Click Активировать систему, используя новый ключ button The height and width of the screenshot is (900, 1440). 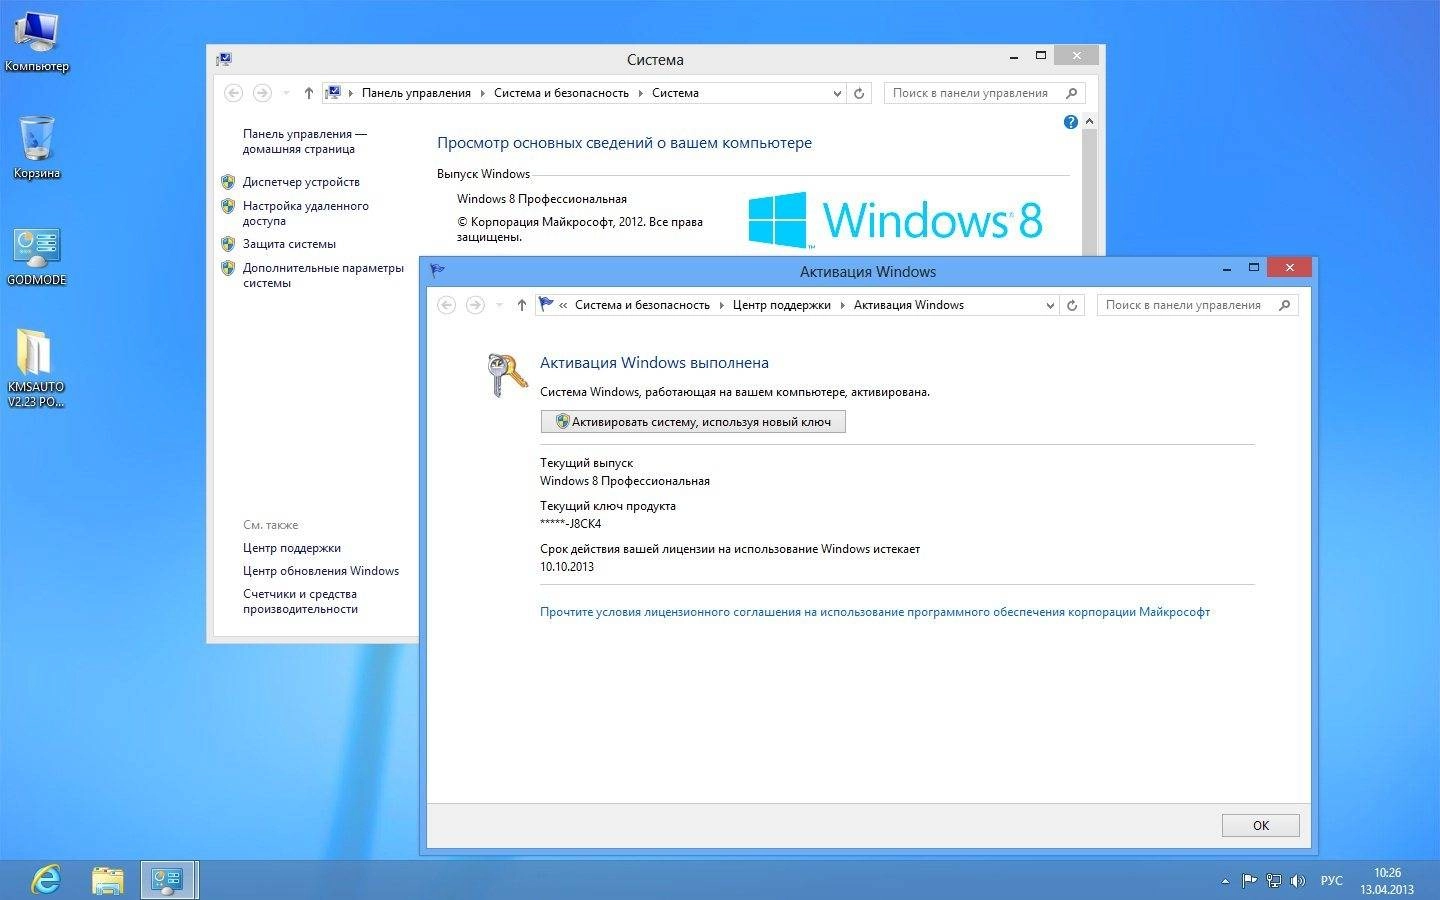(x=693, y=422)
